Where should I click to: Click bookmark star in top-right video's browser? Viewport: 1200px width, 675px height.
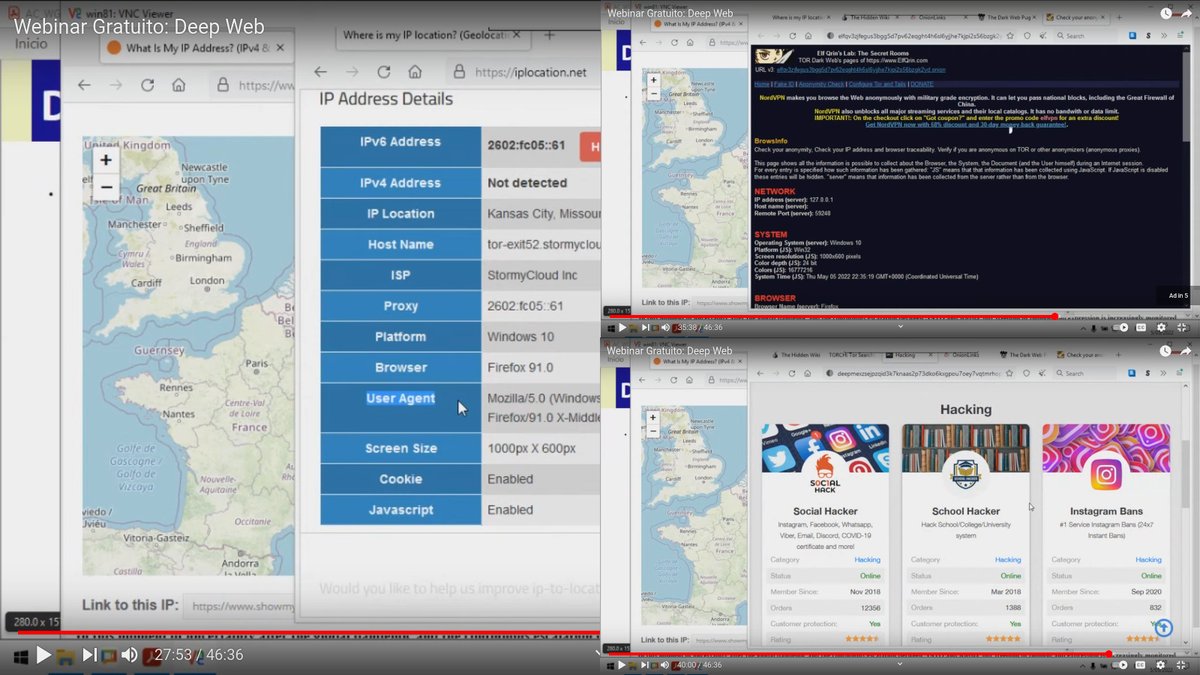click(x=1010, y=36)
